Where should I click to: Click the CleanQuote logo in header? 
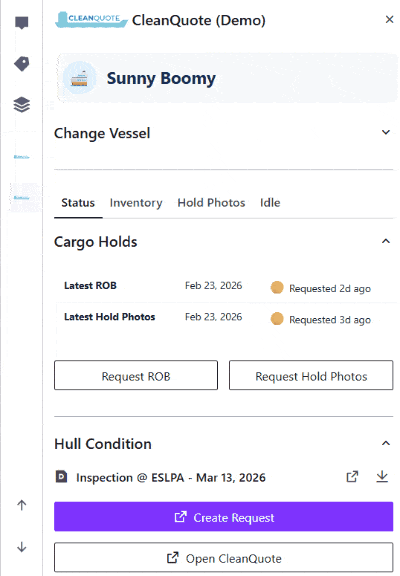pyautogui.click(x=91, y=20)
